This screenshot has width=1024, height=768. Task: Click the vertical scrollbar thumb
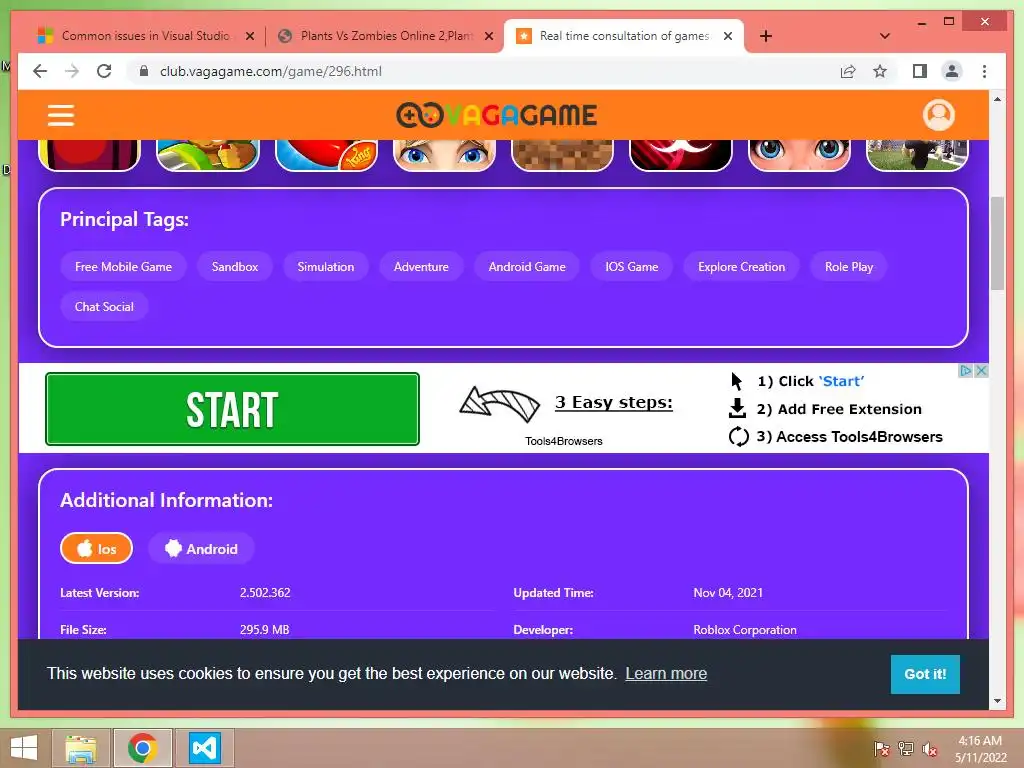(997, 243)
